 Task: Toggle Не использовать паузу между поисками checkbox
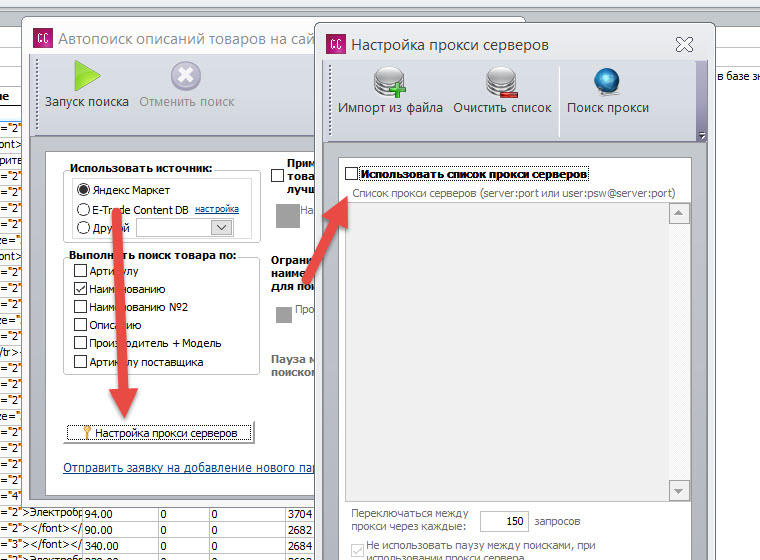tap(357, 550)
